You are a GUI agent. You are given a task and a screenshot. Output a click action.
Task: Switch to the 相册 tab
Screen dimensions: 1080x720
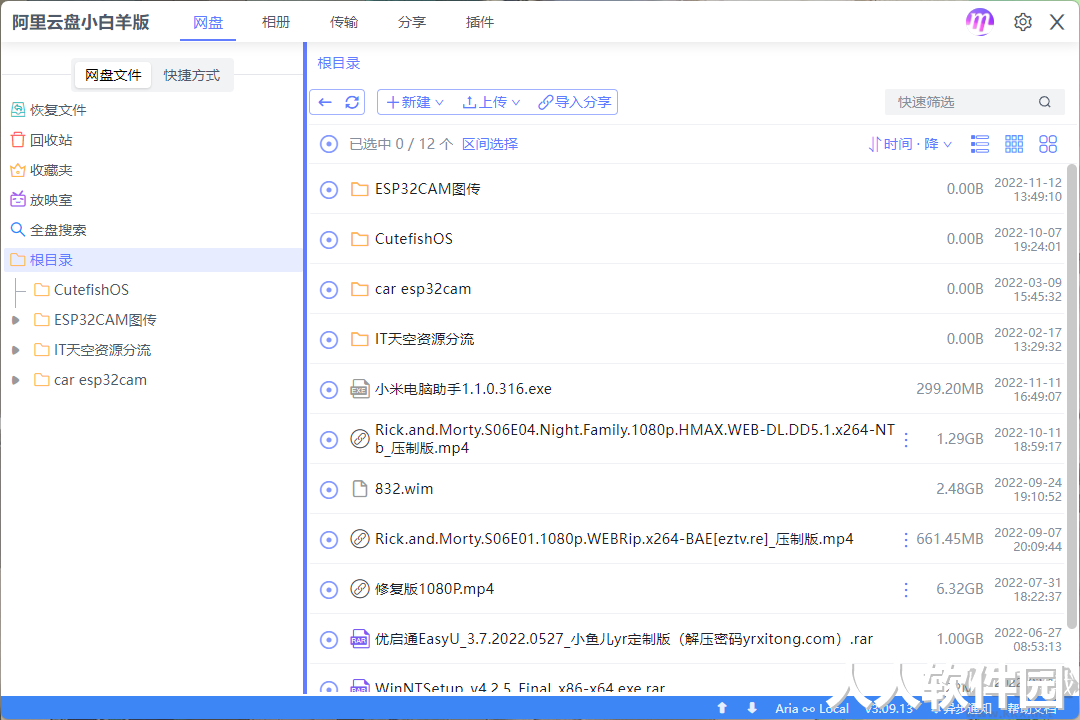click(276, 22)
